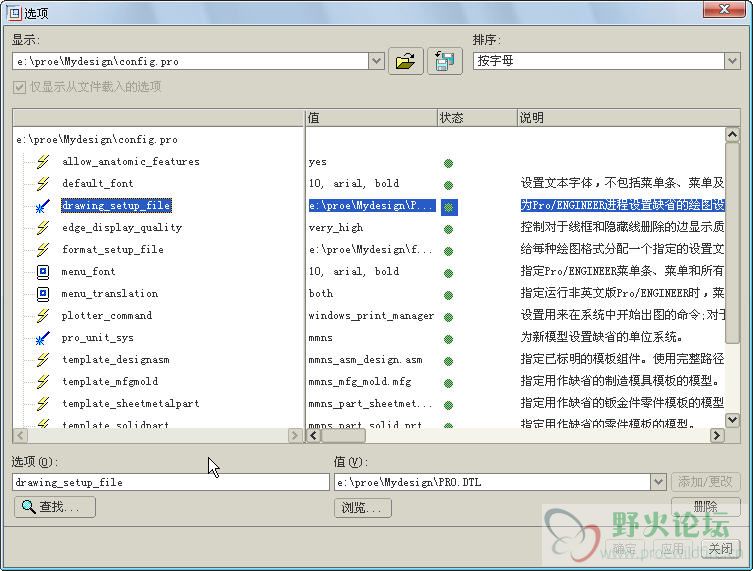
Task: Click the wand icon beside pro_unit_sys
Action: click(x=43, y=338)
